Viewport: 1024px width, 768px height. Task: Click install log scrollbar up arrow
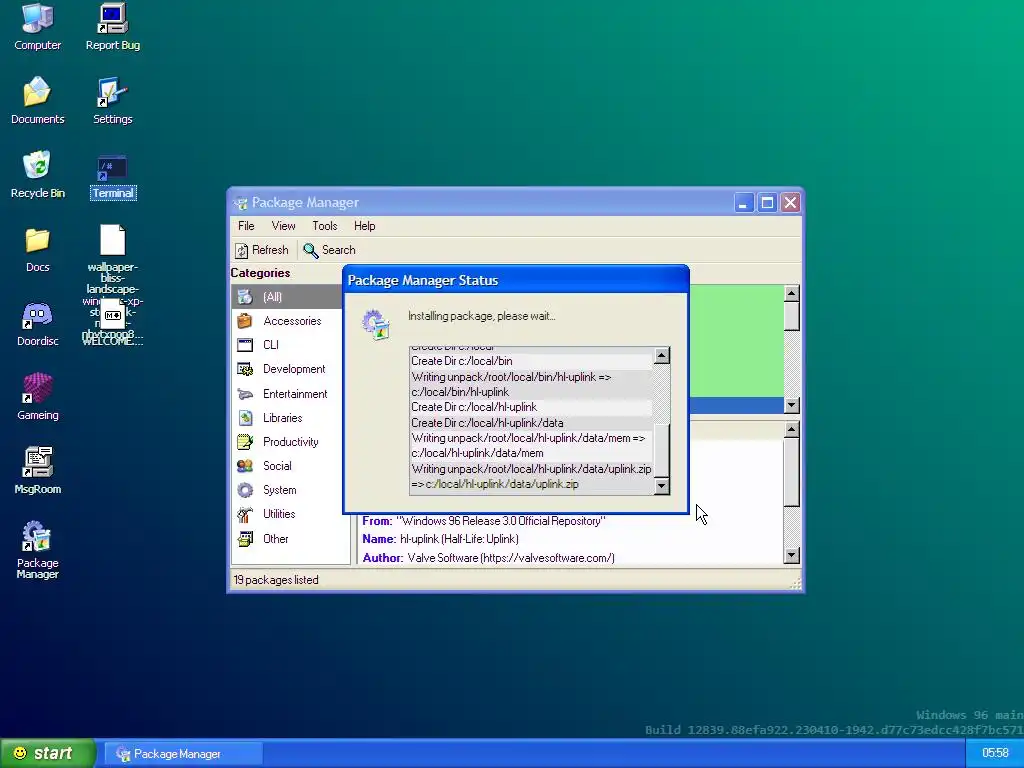coord(662,356)
